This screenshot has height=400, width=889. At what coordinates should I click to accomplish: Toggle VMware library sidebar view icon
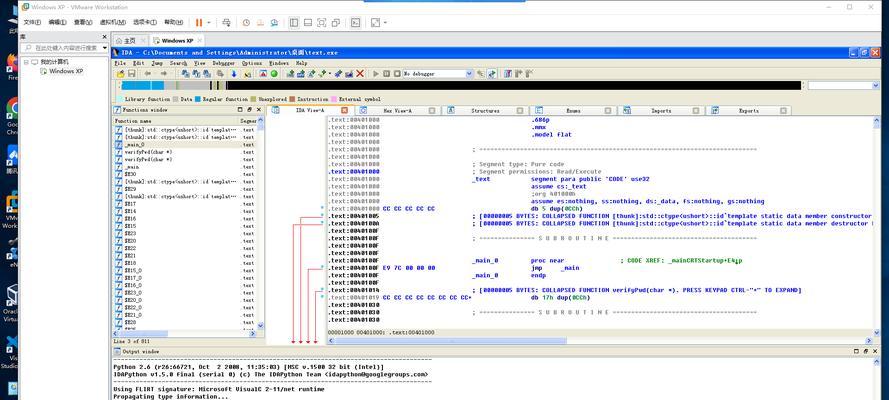[x=294, y=23]
